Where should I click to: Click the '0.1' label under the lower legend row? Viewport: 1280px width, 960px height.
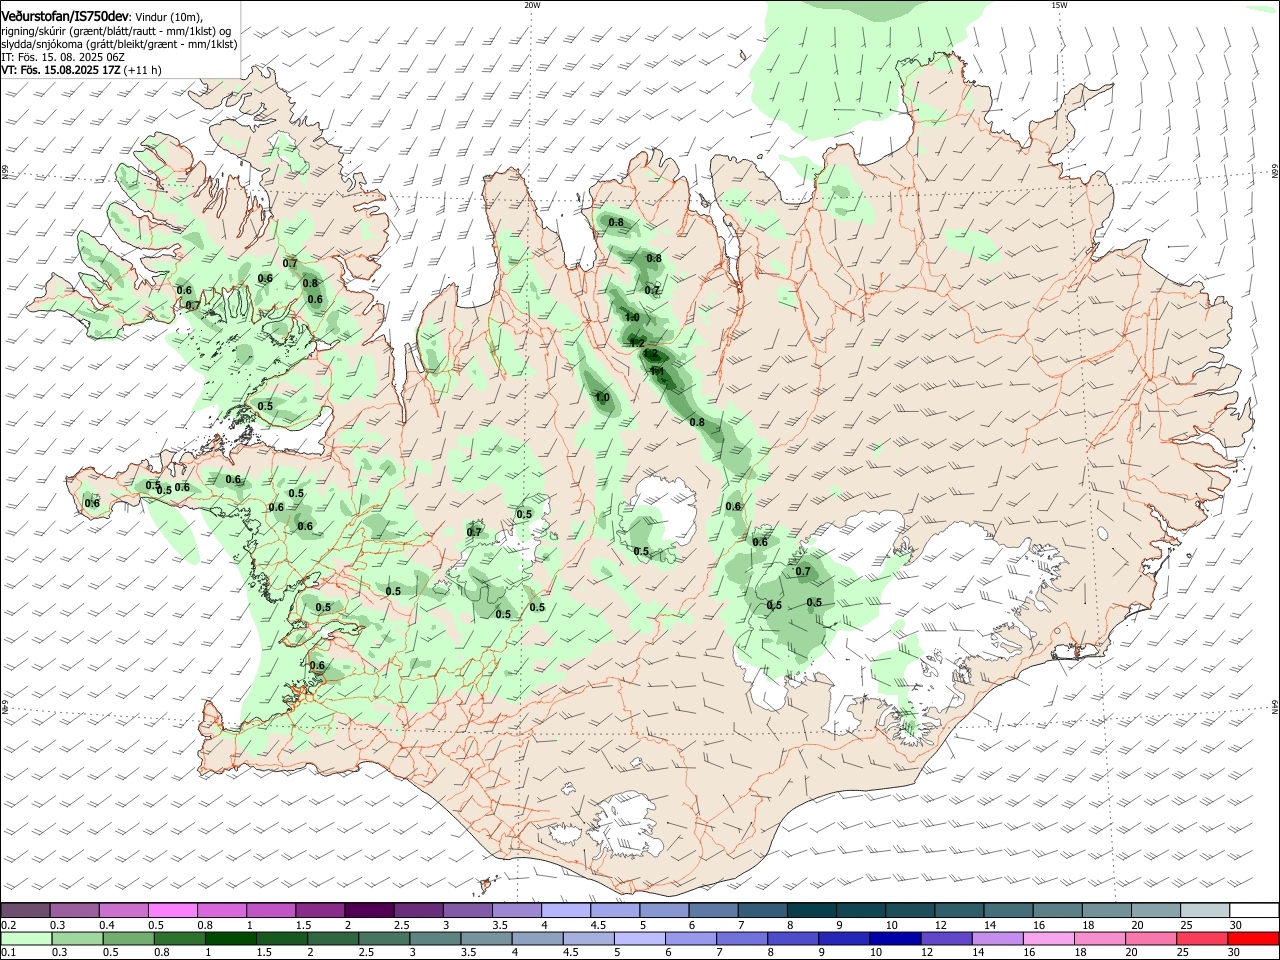coord(8,953)
